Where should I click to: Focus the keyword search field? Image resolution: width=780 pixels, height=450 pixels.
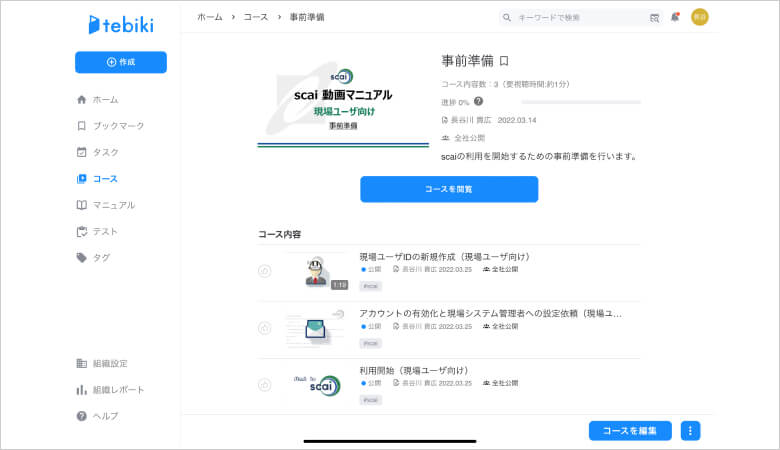581,17
